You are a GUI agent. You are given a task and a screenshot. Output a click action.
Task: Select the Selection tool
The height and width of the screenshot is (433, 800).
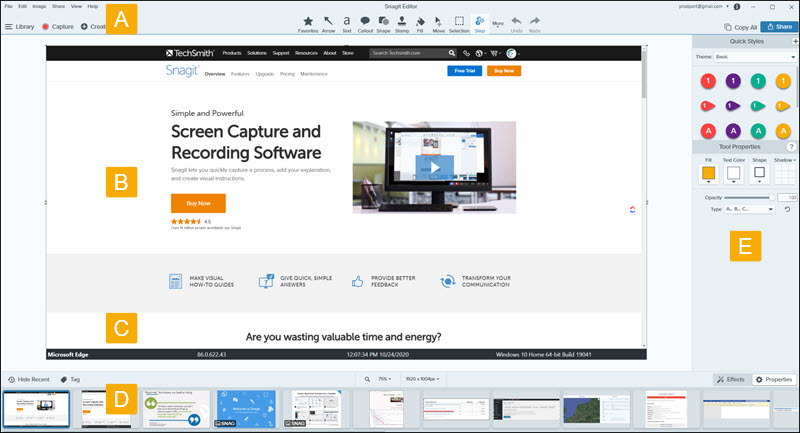coord(459,24)
